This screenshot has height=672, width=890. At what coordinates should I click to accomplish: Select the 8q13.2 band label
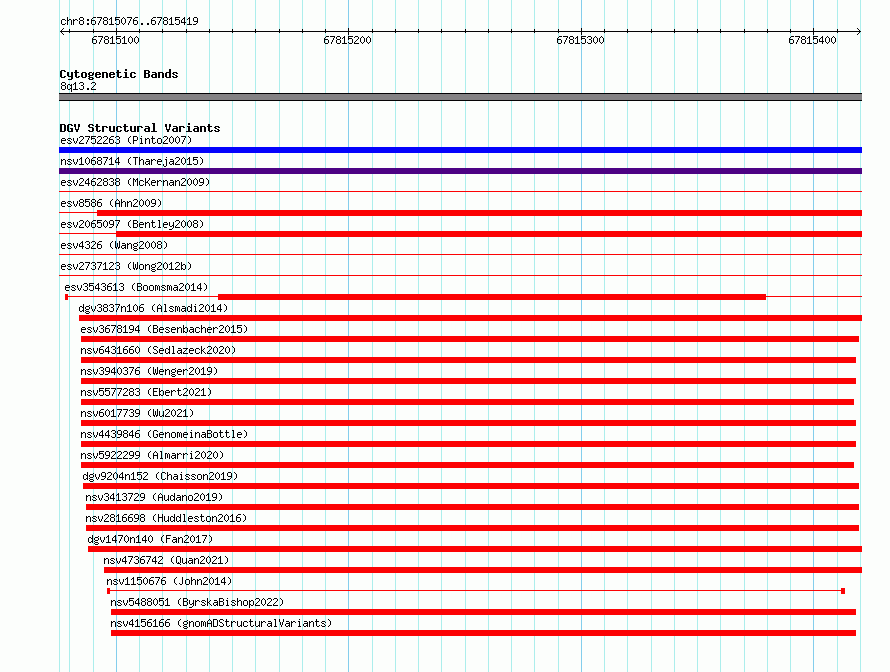point(78,86)
